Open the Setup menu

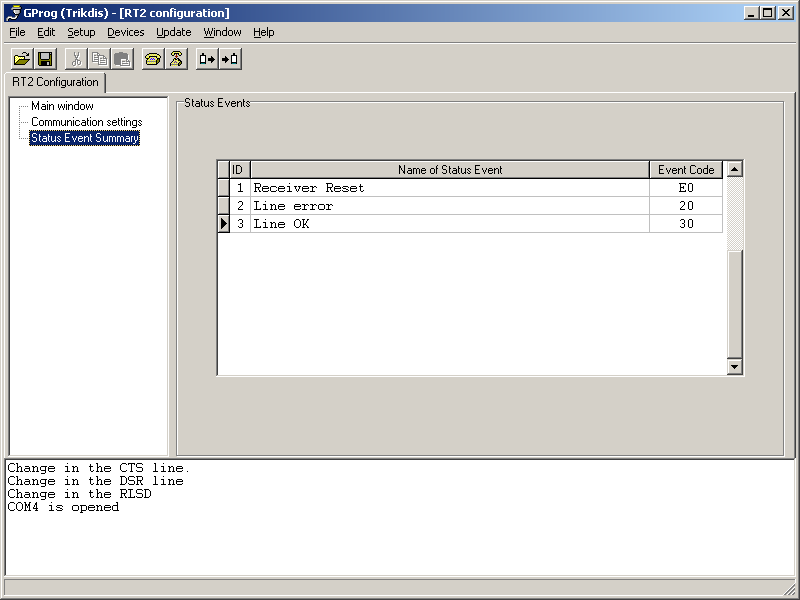click(81, 32)
